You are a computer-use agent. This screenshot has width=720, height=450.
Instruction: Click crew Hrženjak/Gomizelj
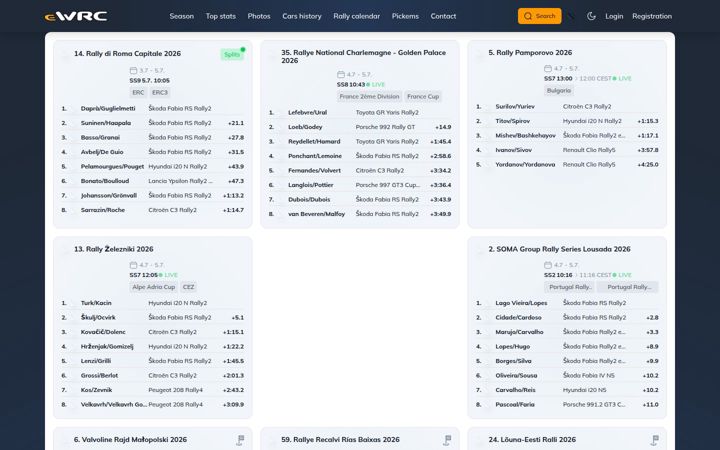coord(107,347)
